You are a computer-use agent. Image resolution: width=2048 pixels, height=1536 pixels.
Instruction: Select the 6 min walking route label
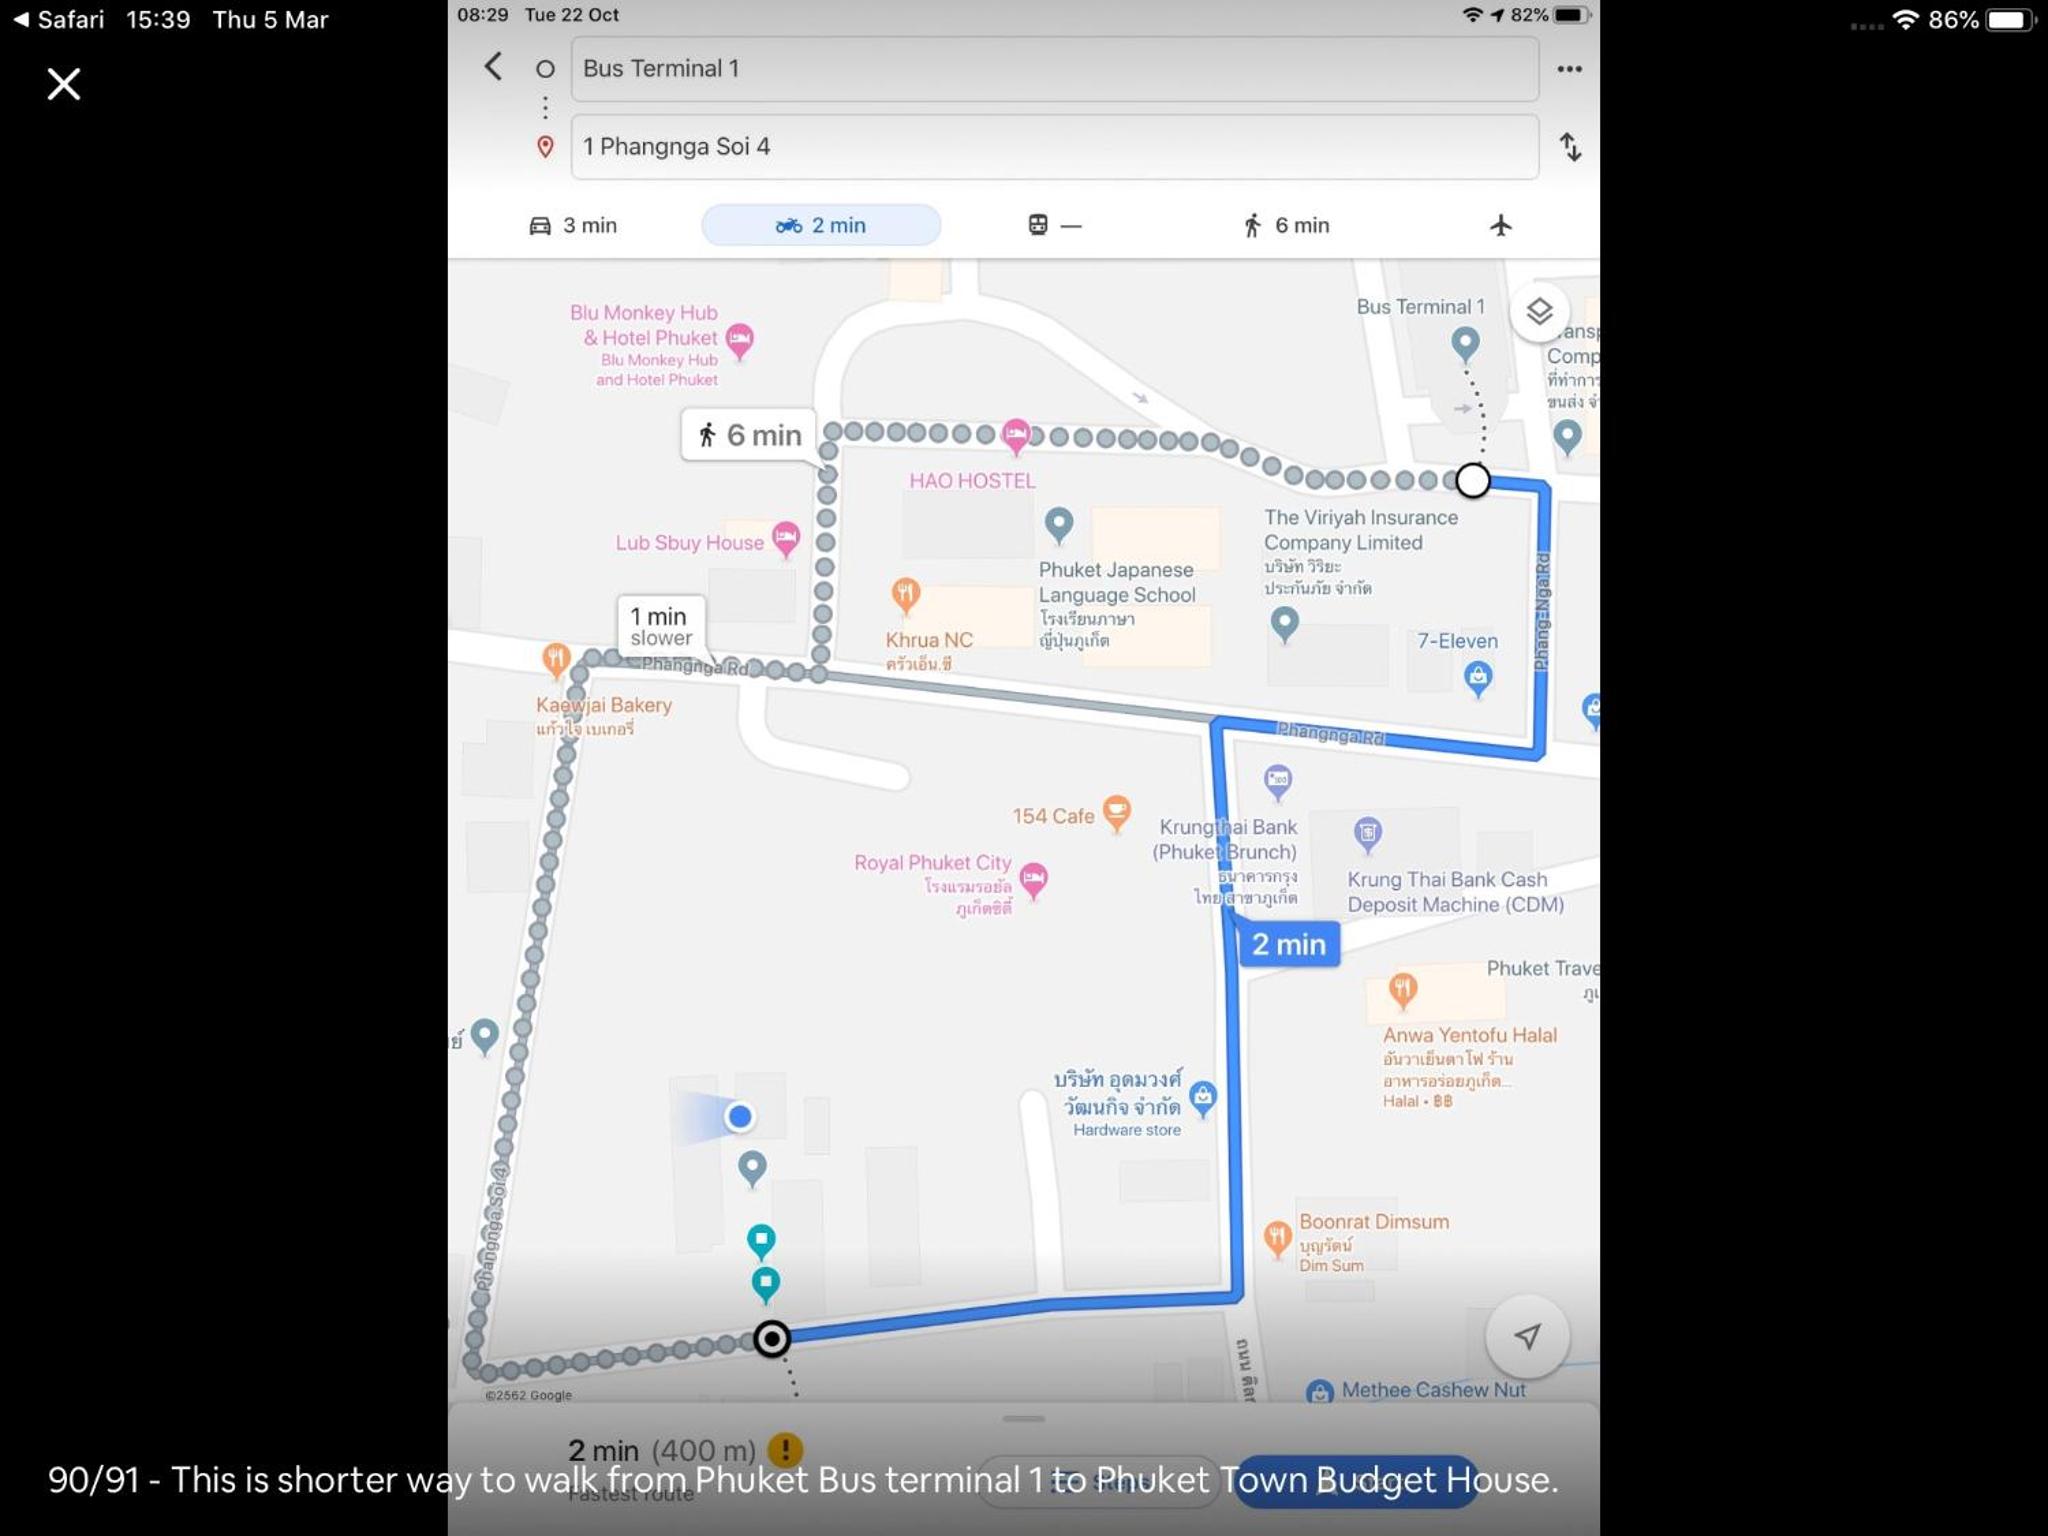coord(749,435)
